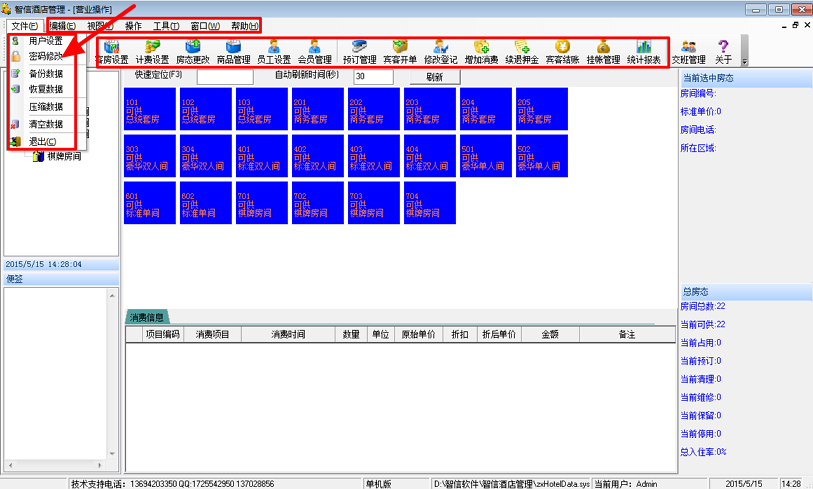Choose 清空数据 in the File menu
The height and width of the screenshot is (489, 813).
click(46, 124)
